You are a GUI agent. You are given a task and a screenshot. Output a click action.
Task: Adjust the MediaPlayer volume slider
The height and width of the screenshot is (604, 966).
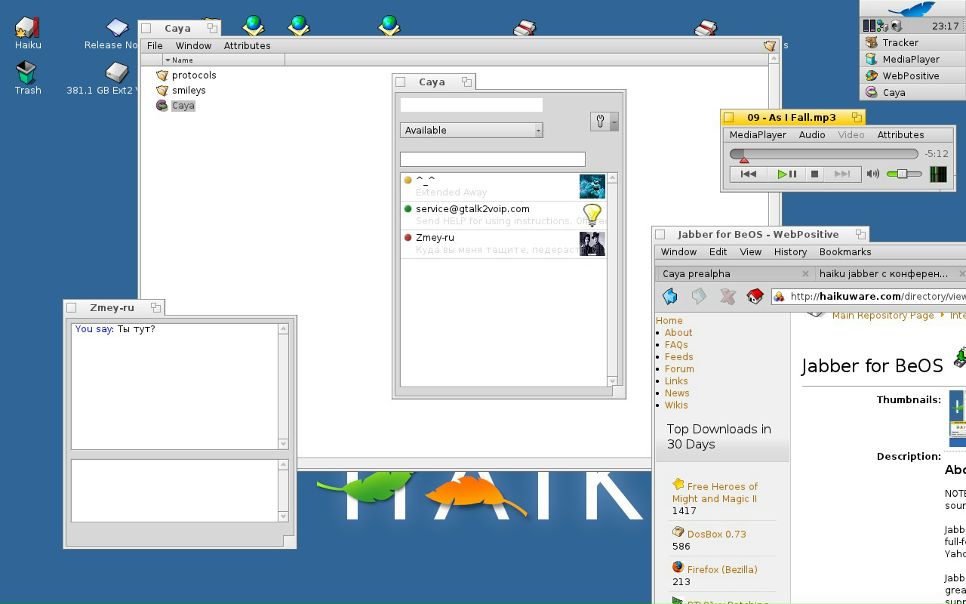(903, 174)
